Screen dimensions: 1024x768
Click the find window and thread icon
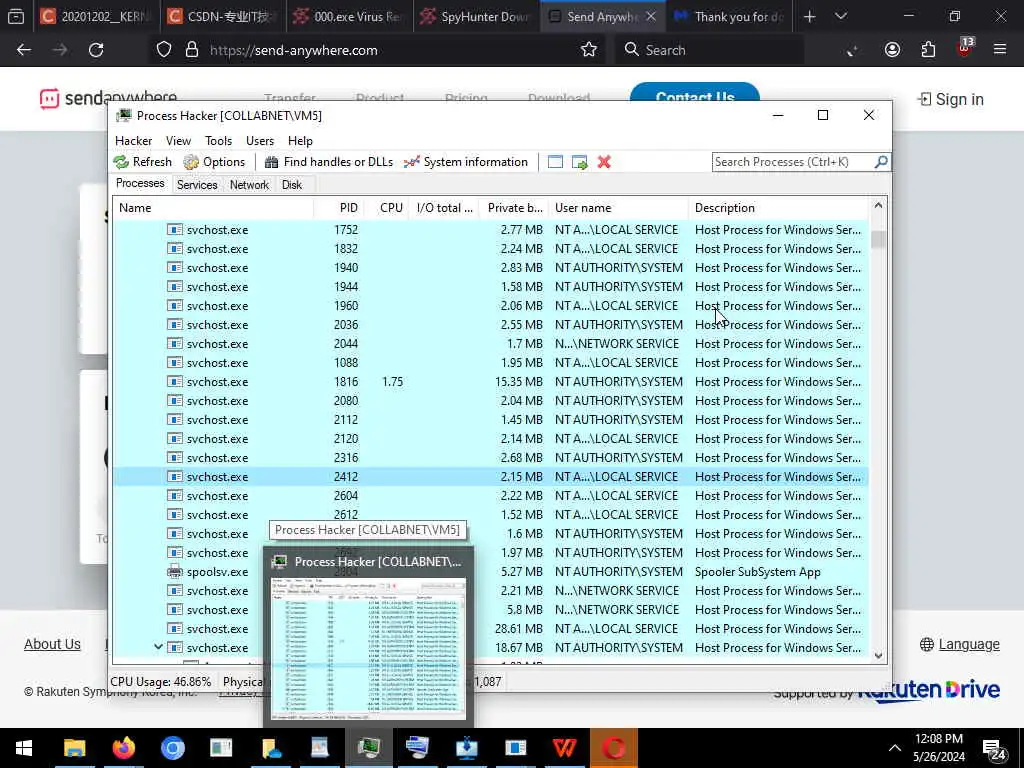point(580,162)
